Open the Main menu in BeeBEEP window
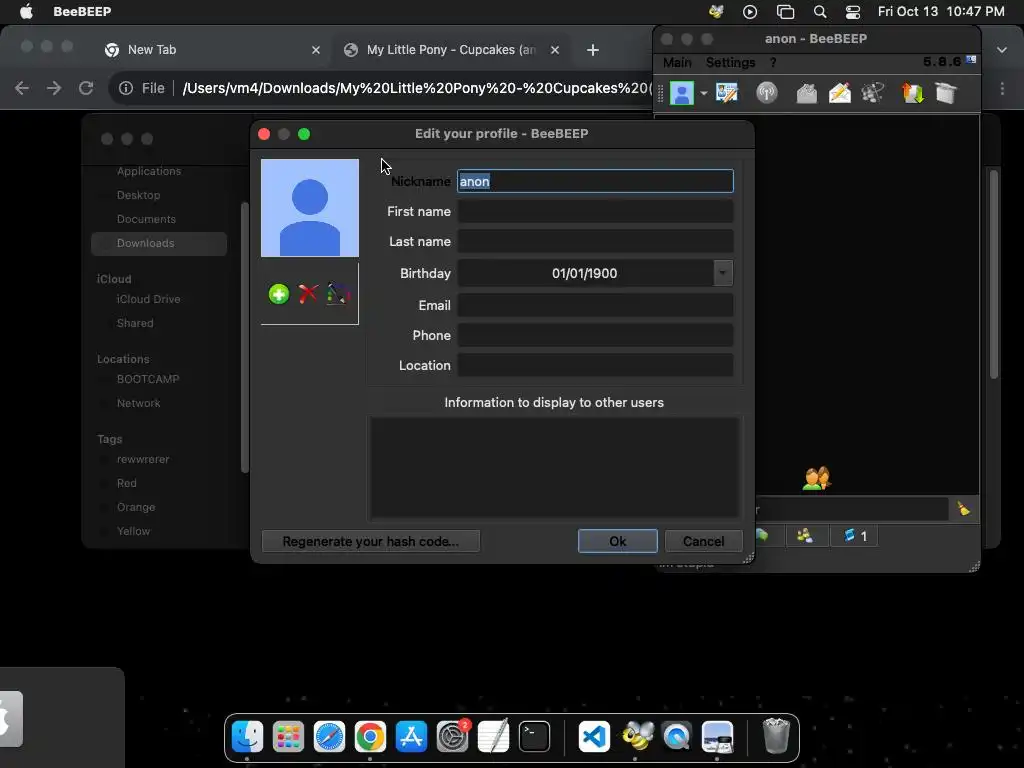This screenshot has height=768, width=1024. pyautogui.click(x=677, y=62)
